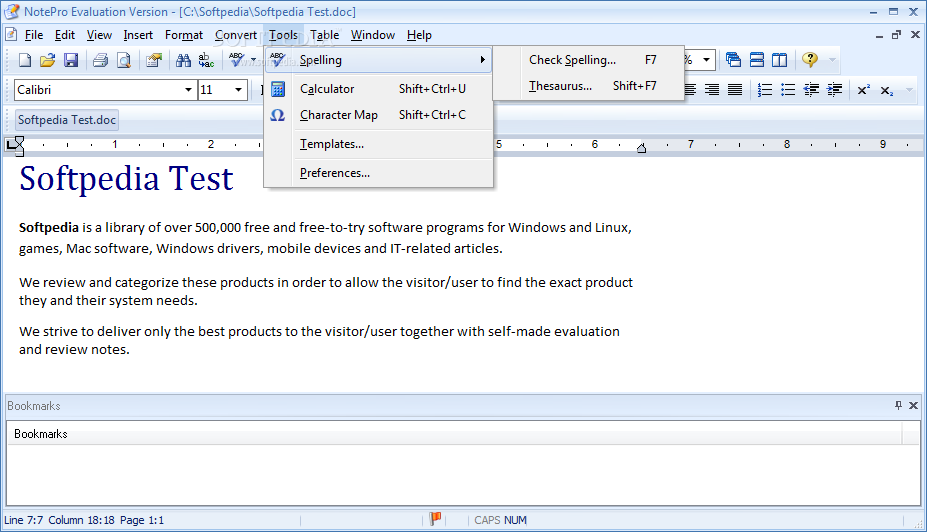Expand the standard toolbar options arrow
Viewport: 927px width, 532px height.
click(832, 60)
